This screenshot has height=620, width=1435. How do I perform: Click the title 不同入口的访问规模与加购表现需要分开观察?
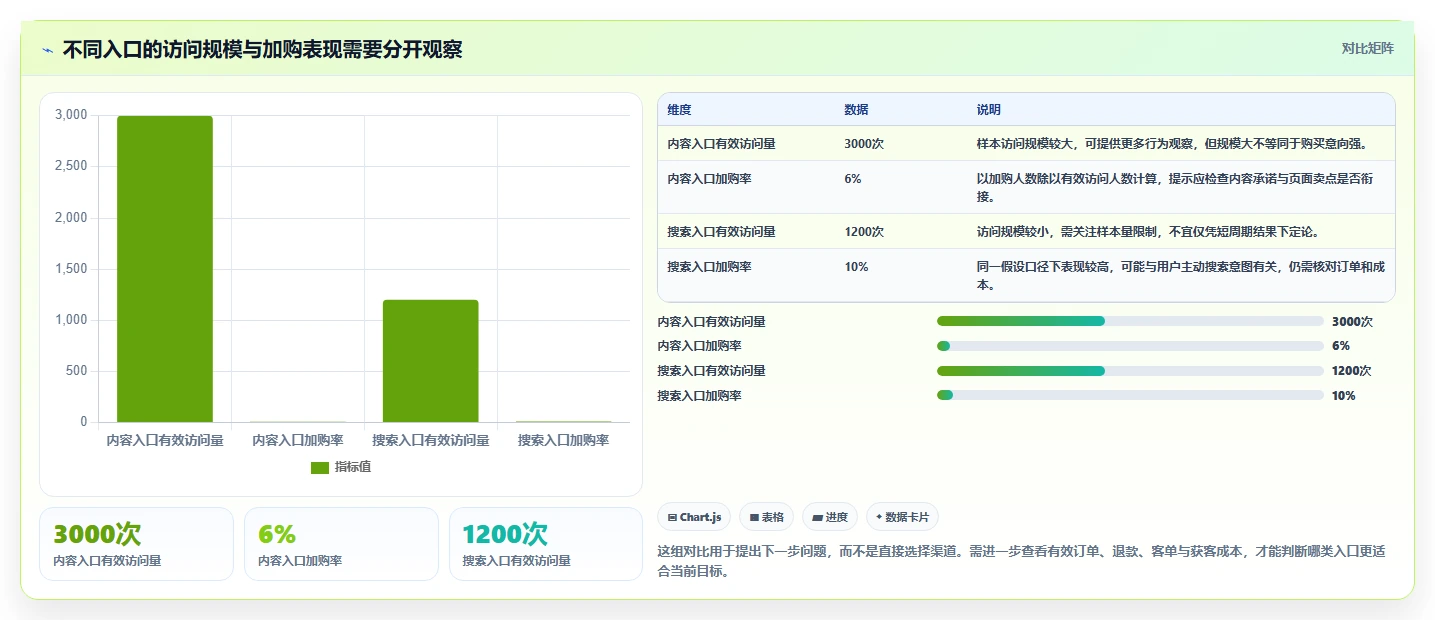tap(262, 50)
